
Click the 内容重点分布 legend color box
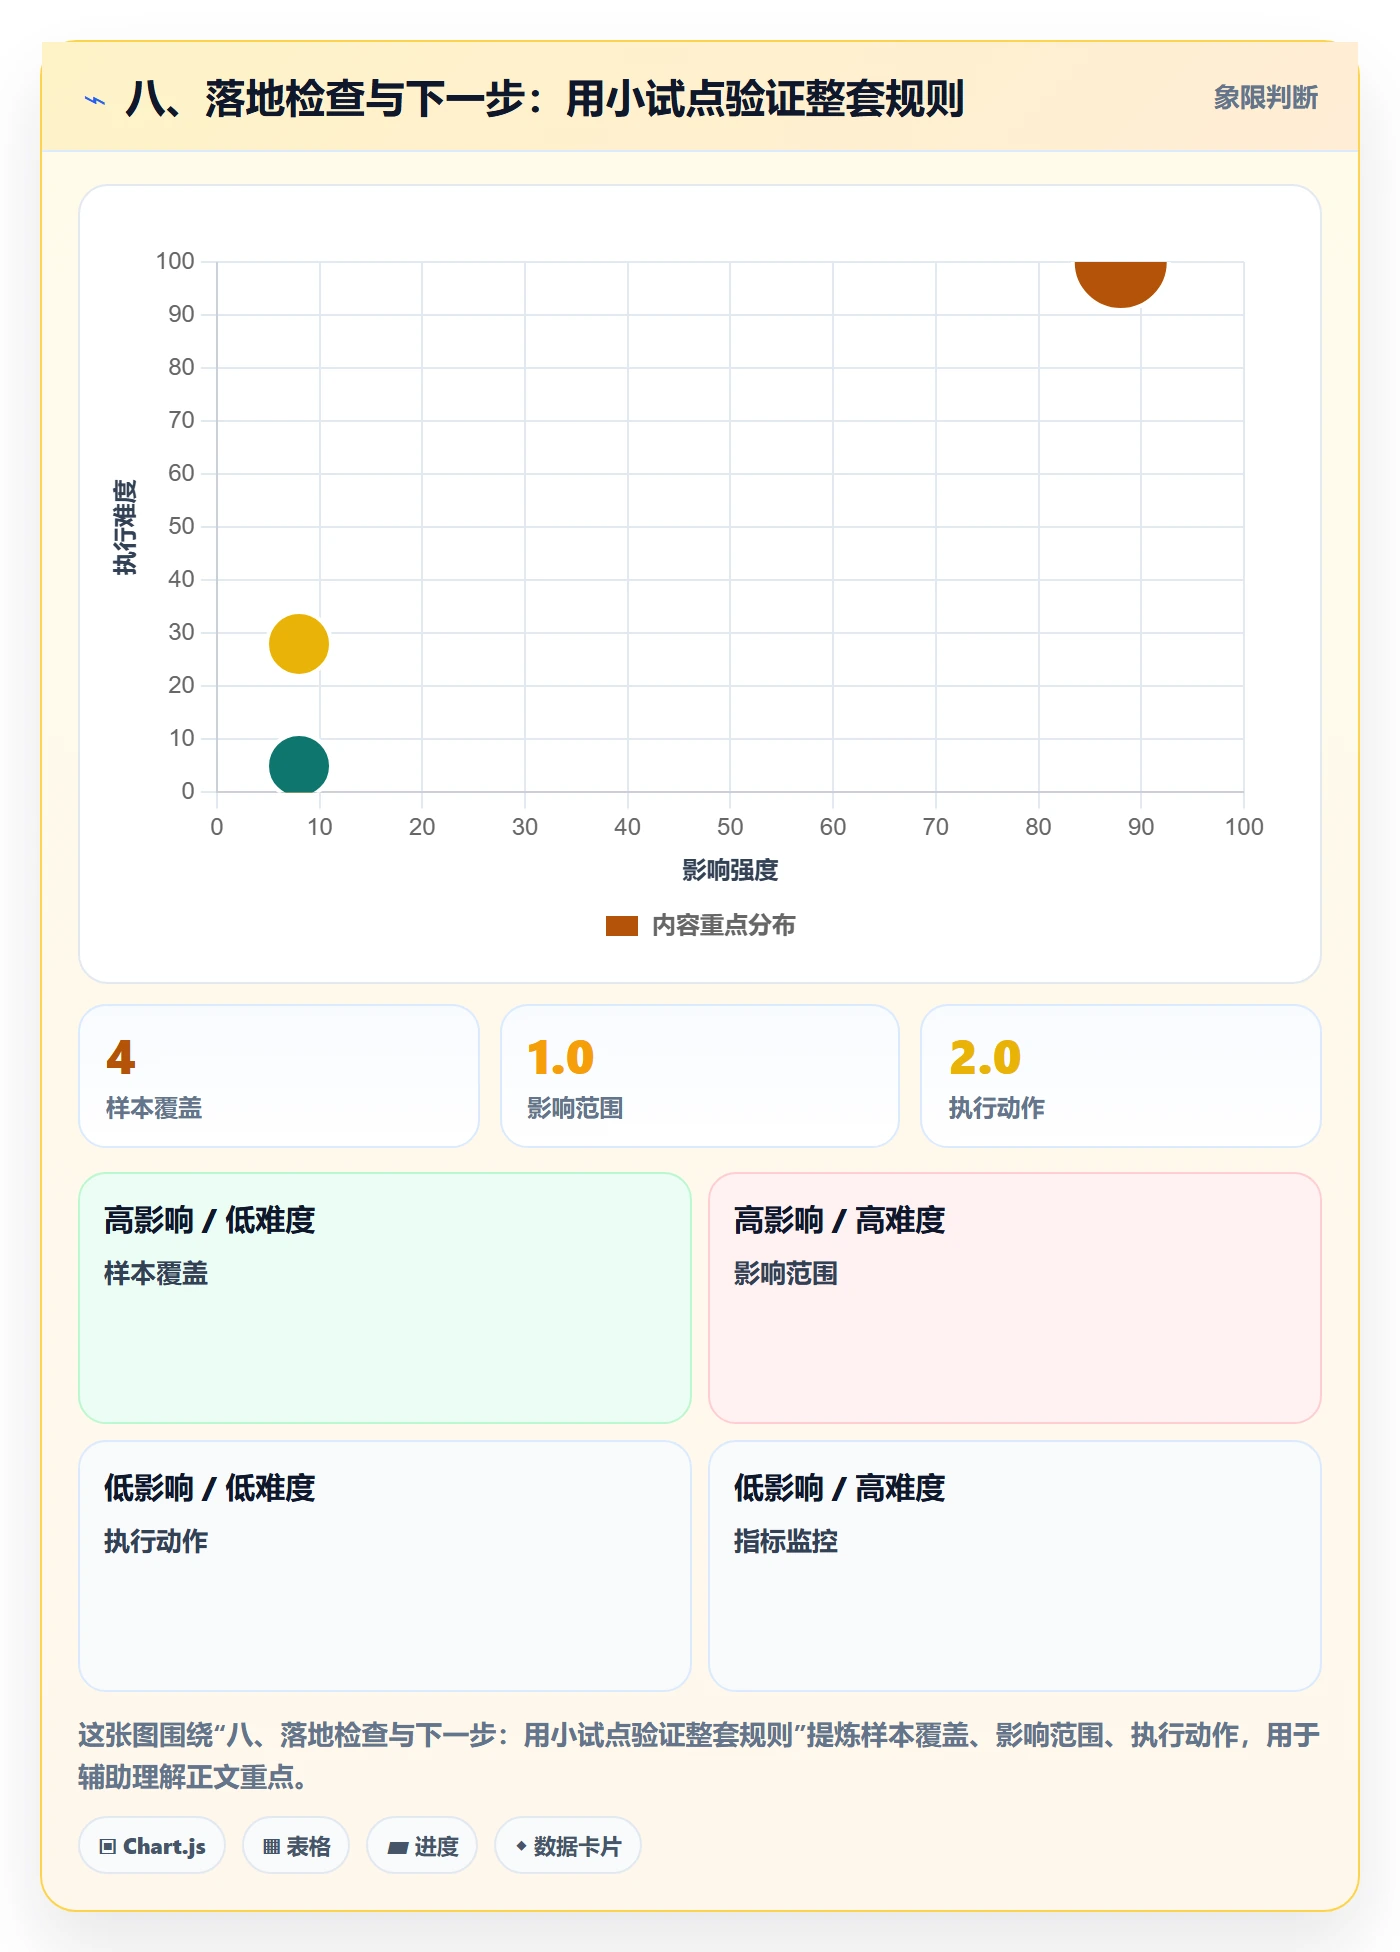click(x=622, y=926)
